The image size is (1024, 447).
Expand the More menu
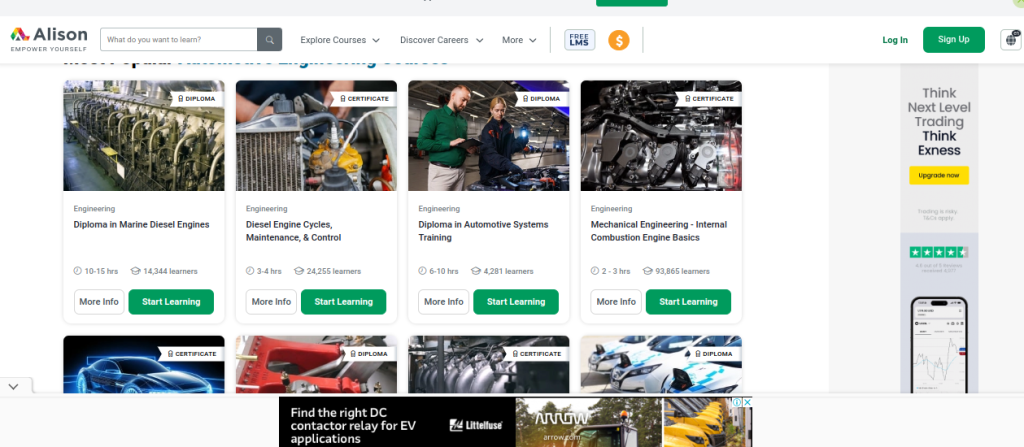click(519, 40)
